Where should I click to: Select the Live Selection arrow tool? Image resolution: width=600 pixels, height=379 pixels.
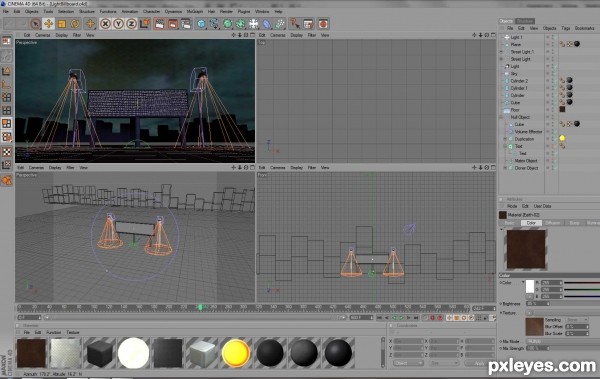point(35,24)
